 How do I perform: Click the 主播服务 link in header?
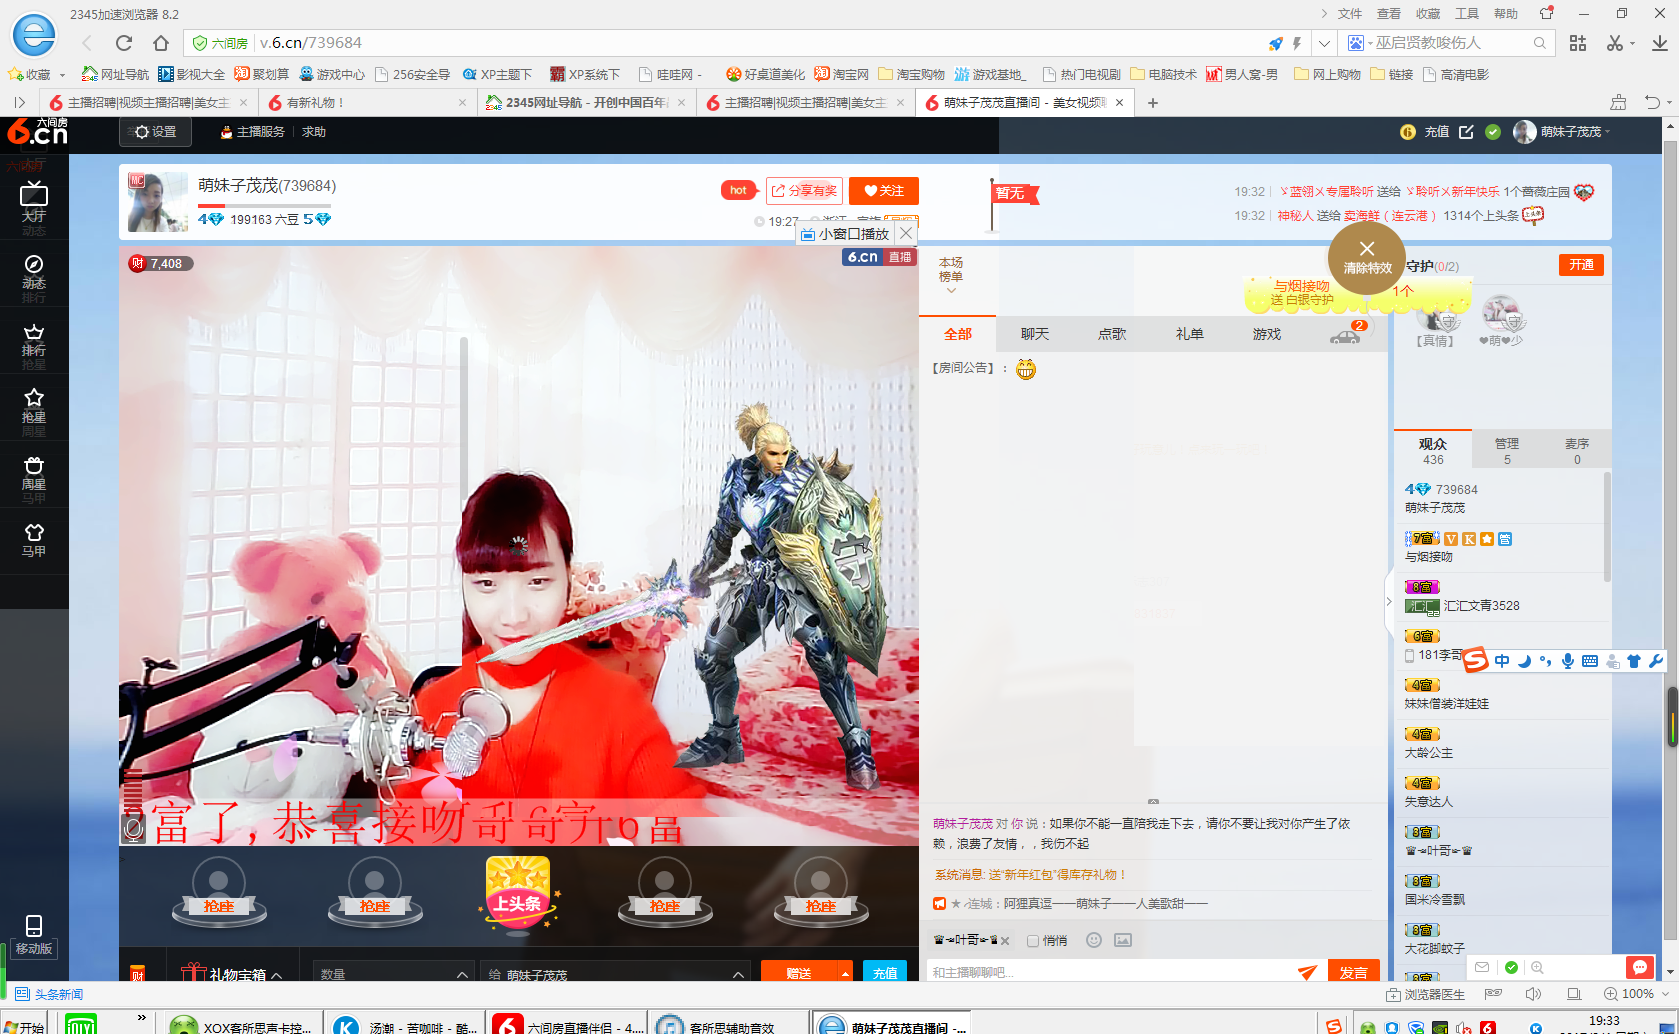[x=253, y=132]
